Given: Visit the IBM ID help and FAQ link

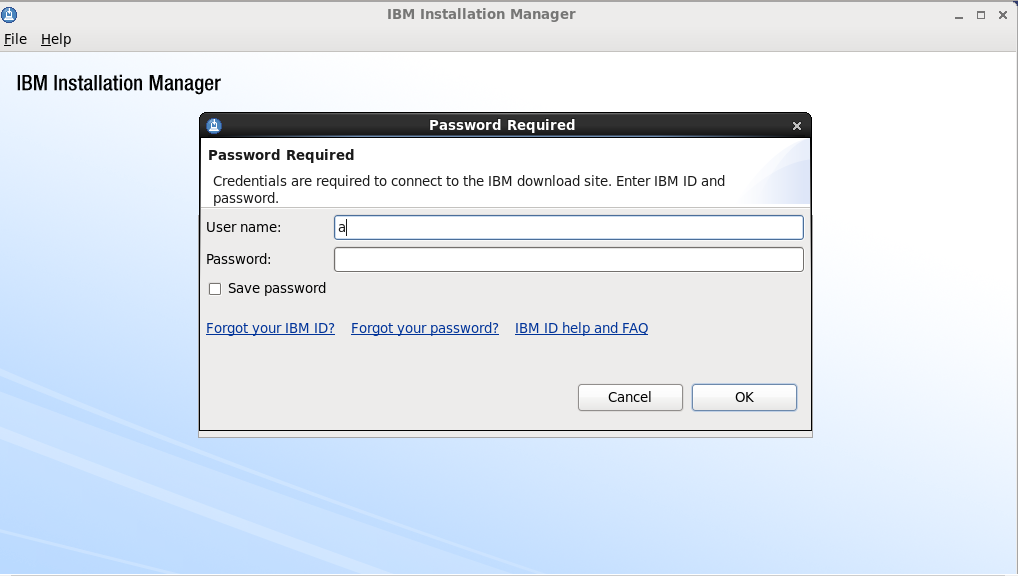Looking at the screenshot, I should (581, 328).
